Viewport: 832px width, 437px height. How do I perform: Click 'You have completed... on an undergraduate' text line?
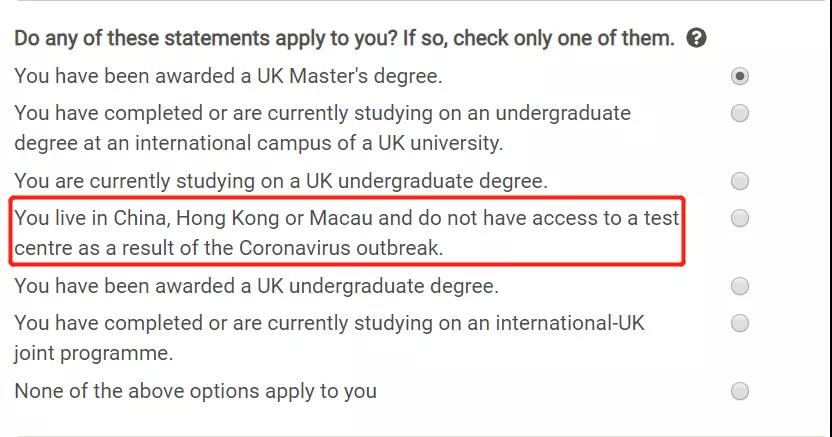[x=322, y=113]
